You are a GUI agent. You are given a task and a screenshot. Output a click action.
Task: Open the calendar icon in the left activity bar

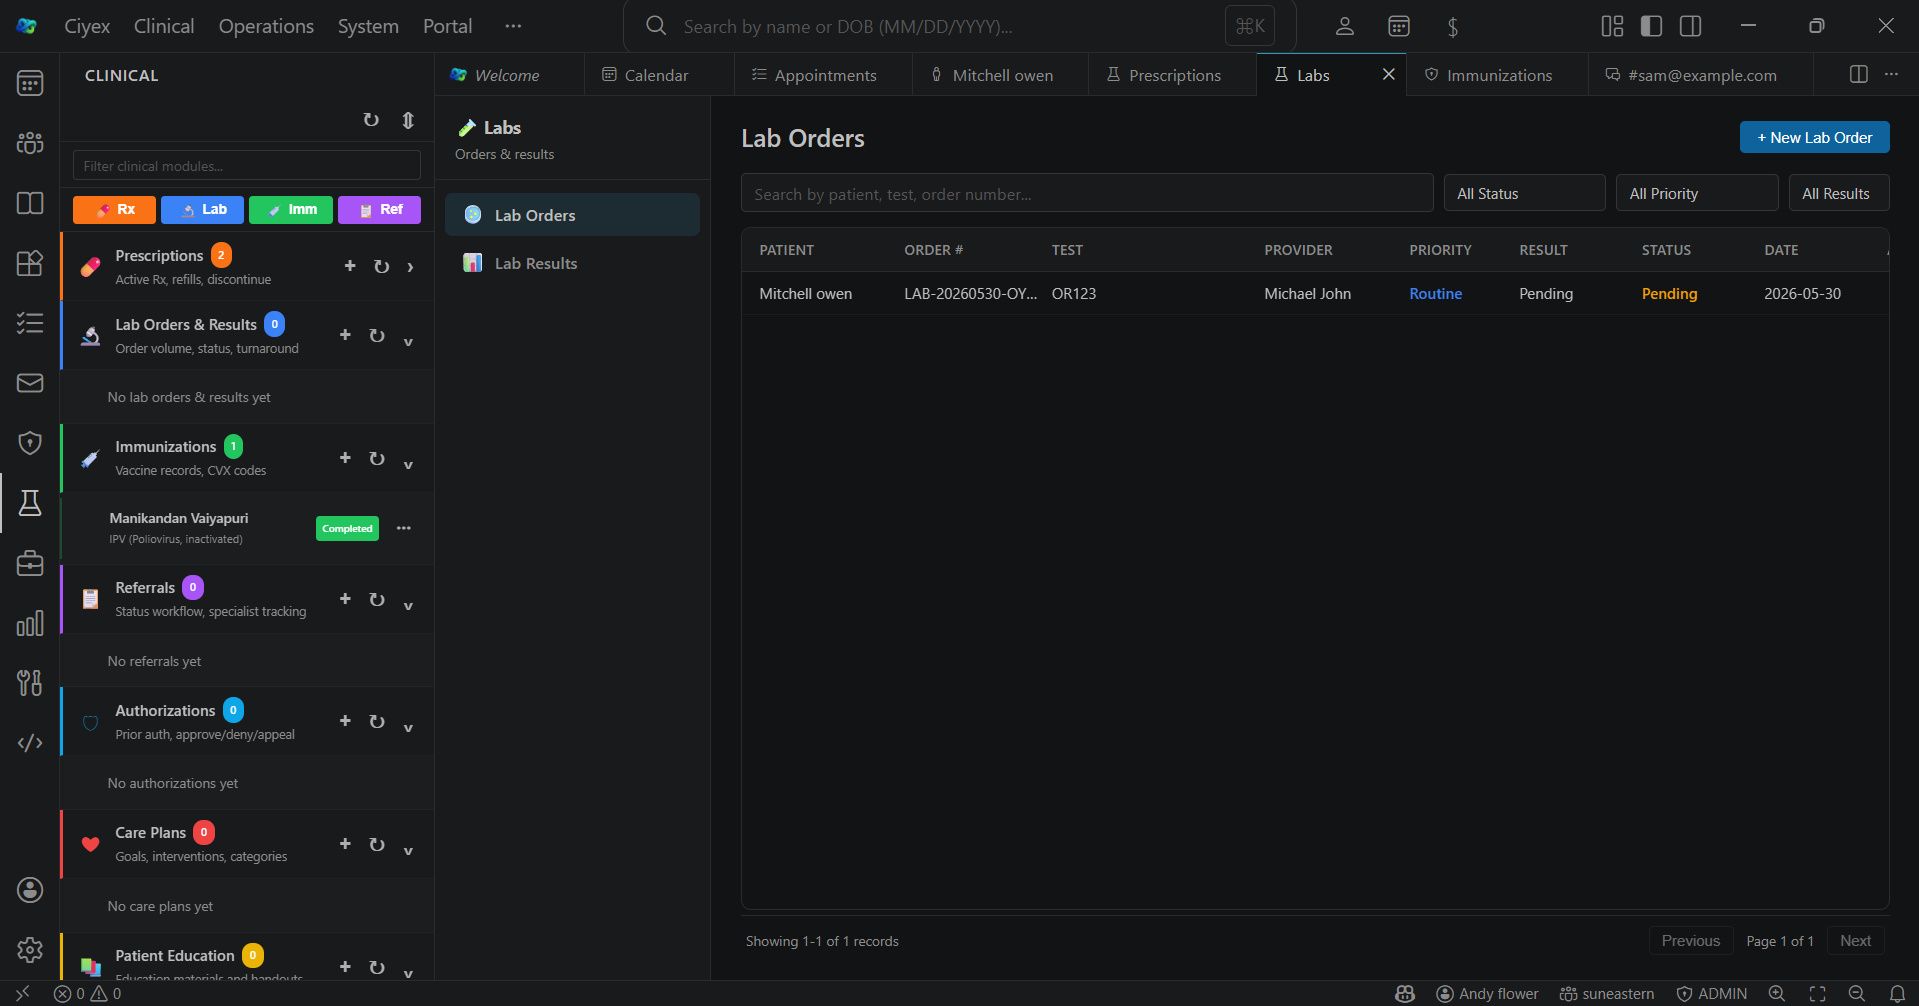coord(30,83)
